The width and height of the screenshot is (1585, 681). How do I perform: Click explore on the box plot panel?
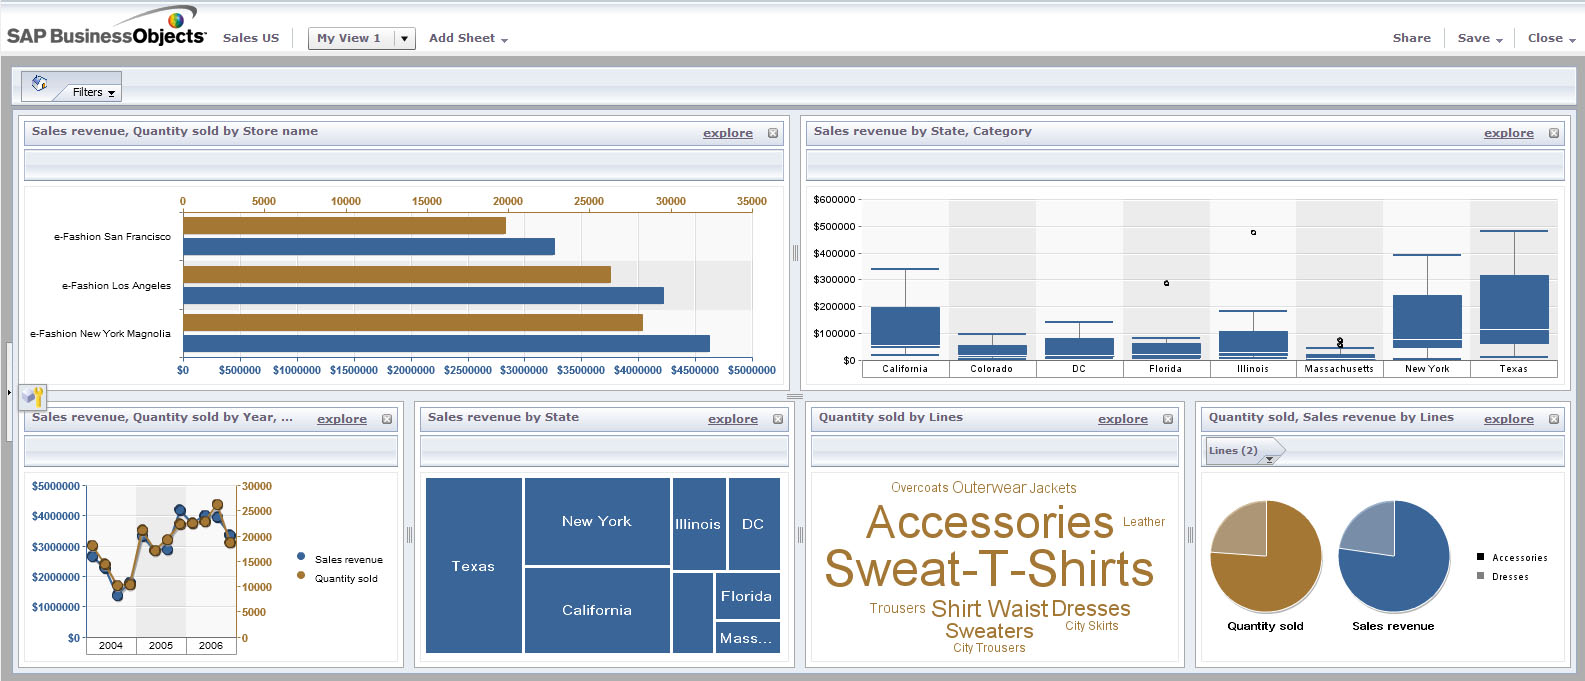[1508, 133]
